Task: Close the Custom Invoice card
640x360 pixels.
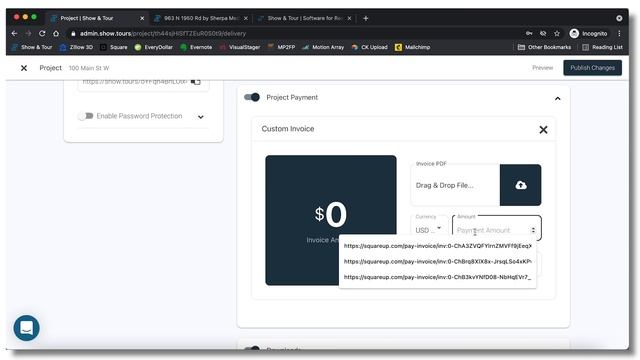Action: point(543,130)
